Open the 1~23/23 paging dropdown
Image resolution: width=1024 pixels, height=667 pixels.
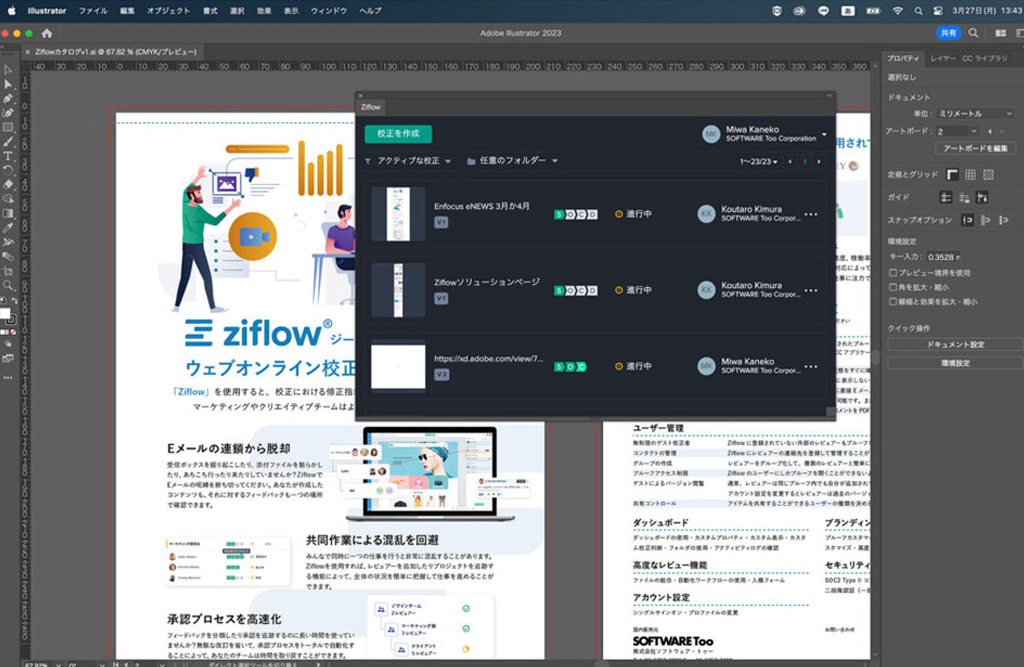(x=758, y=161)
